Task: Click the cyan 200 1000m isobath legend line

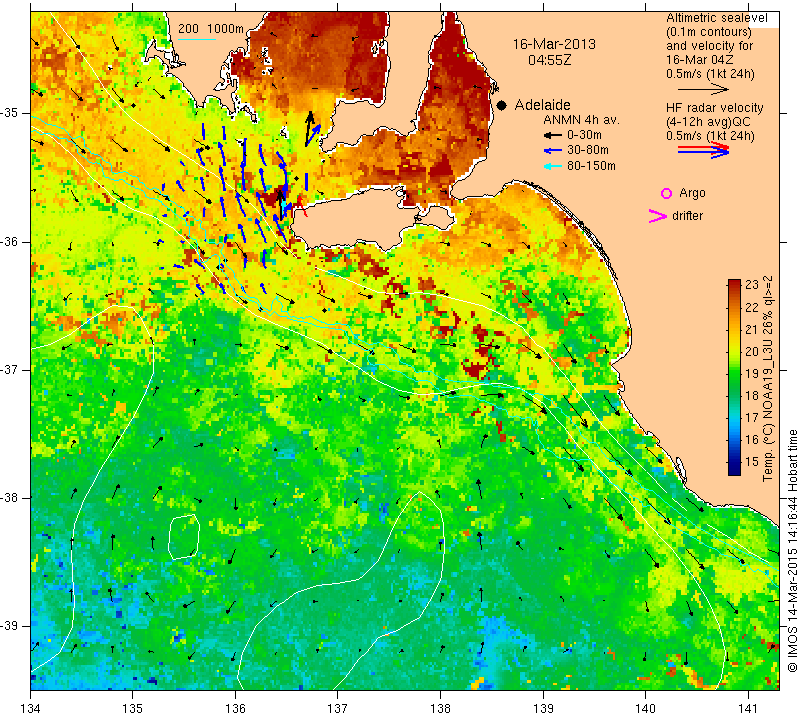Action: 196,39
